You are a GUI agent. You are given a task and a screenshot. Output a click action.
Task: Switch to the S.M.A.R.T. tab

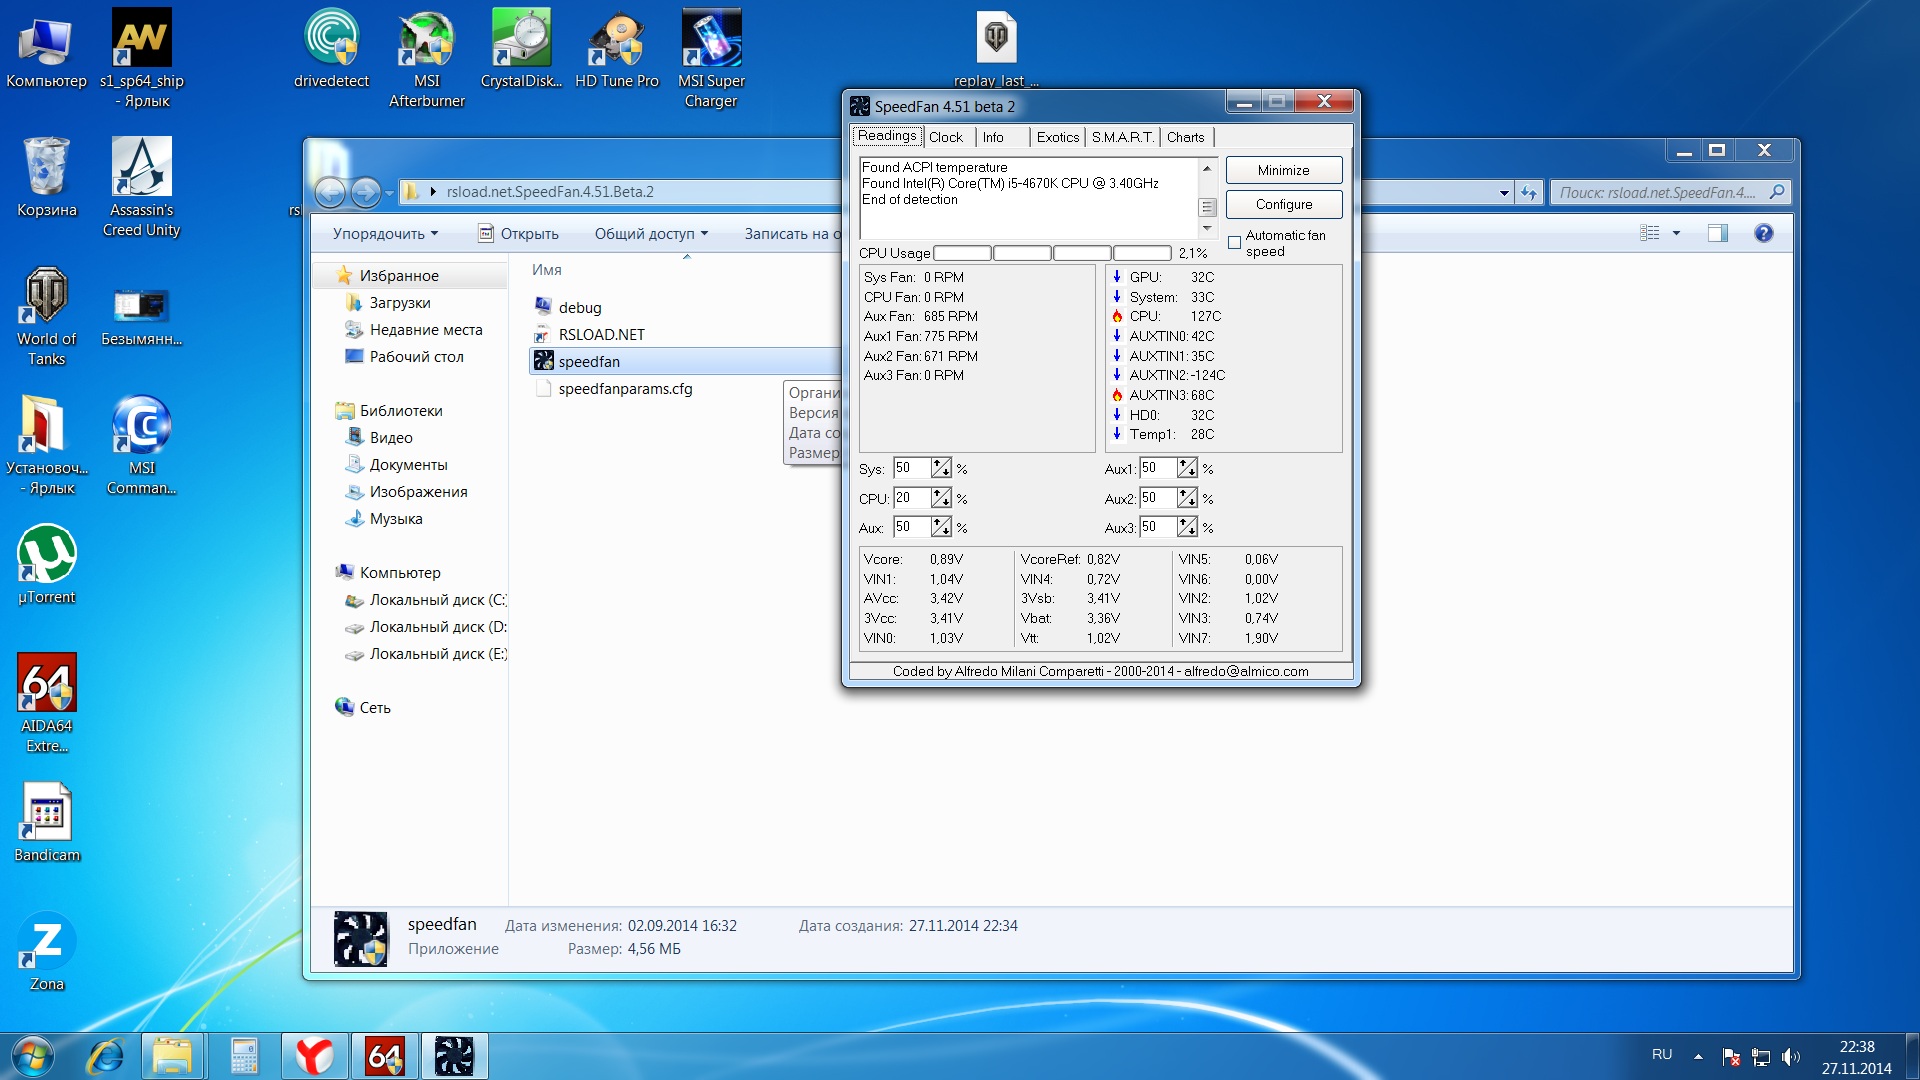pos(1122,137)
